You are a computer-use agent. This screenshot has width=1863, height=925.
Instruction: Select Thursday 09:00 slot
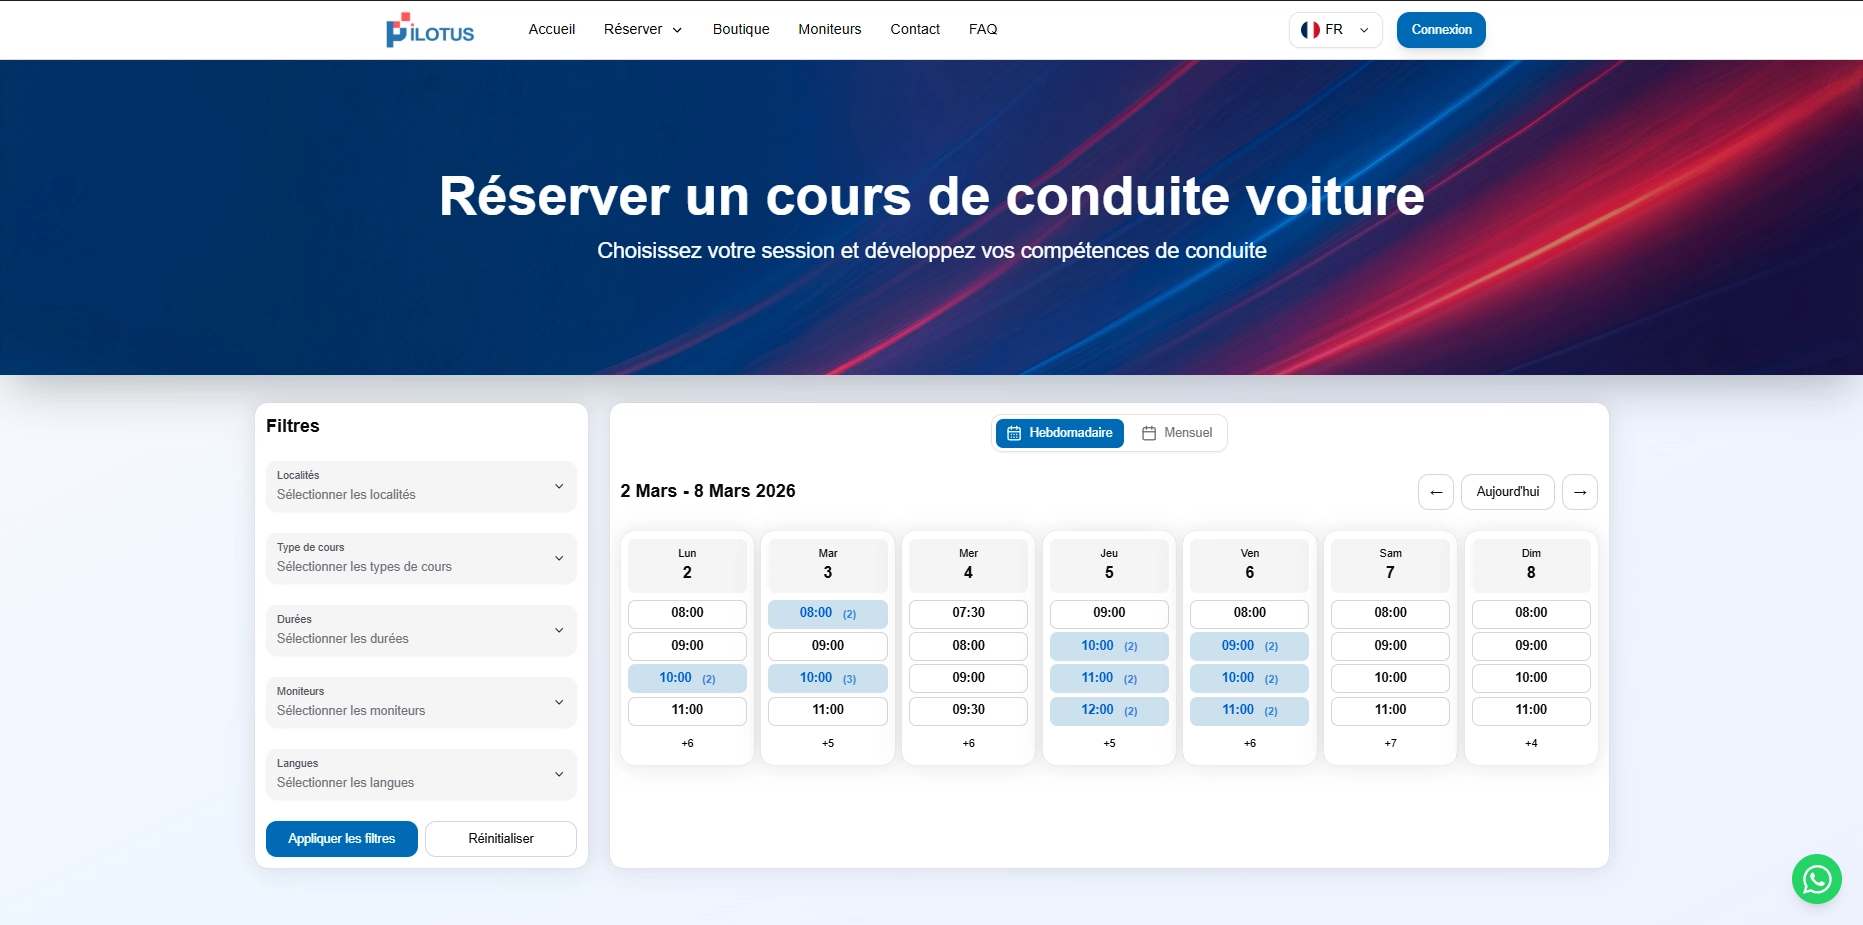click(x=1109, y=613)
